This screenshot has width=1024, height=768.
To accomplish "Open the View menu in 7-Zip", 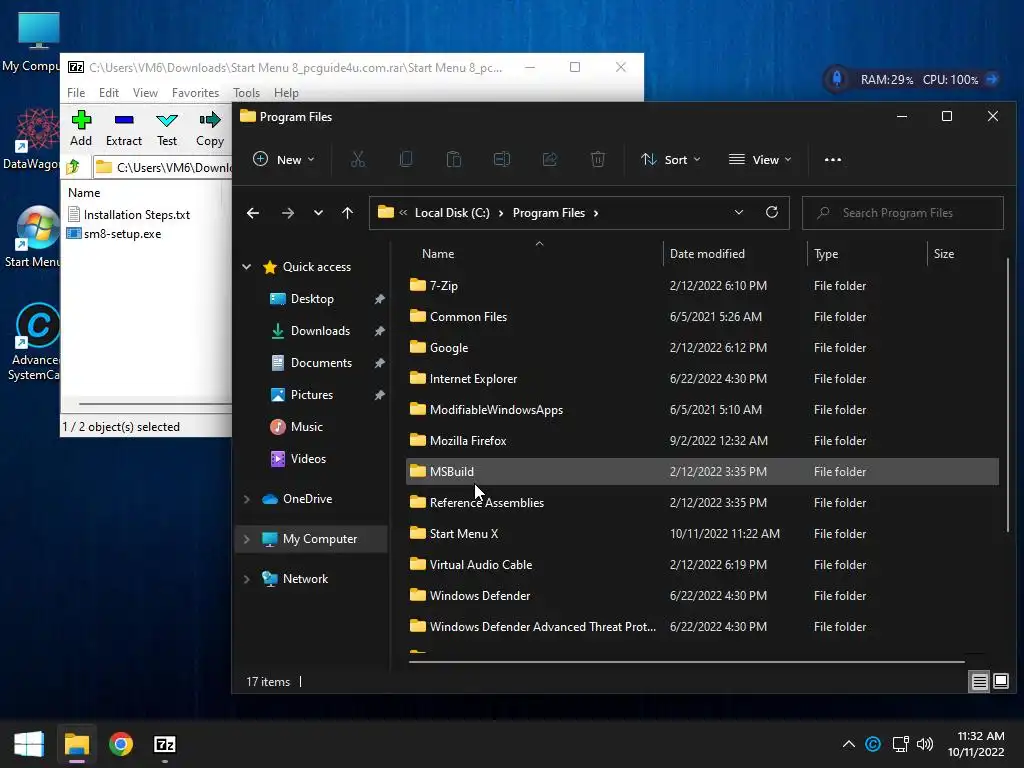I will click(x=145, y=93).
